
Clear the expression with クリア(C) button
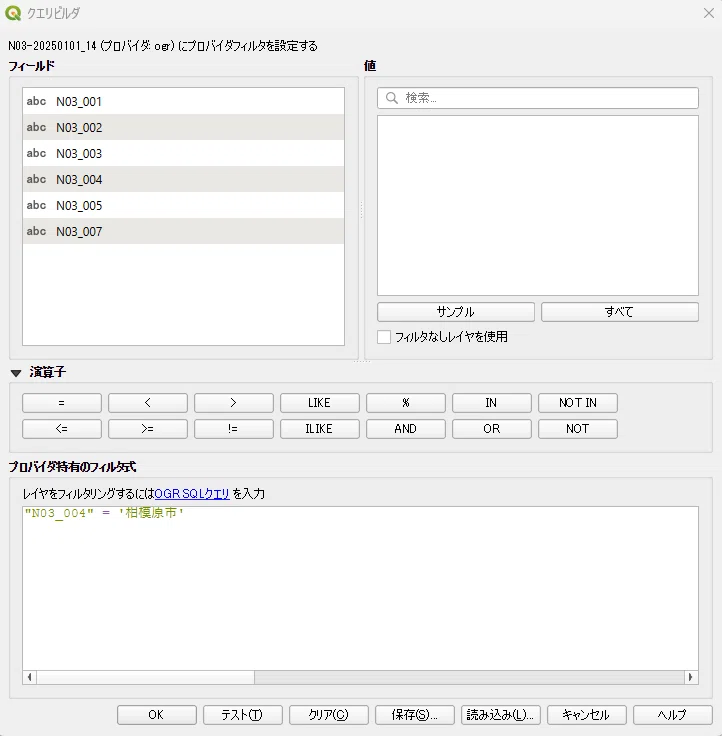tap(329, 715)
